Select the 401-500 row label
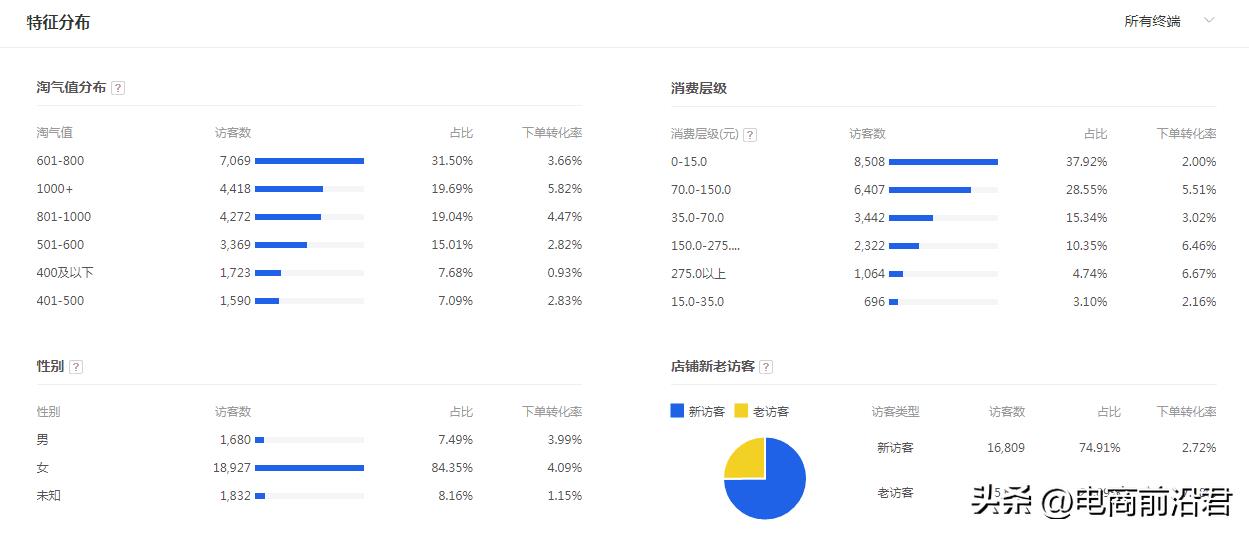Screen dimensions: 1249x533 (x=60, y=301)
